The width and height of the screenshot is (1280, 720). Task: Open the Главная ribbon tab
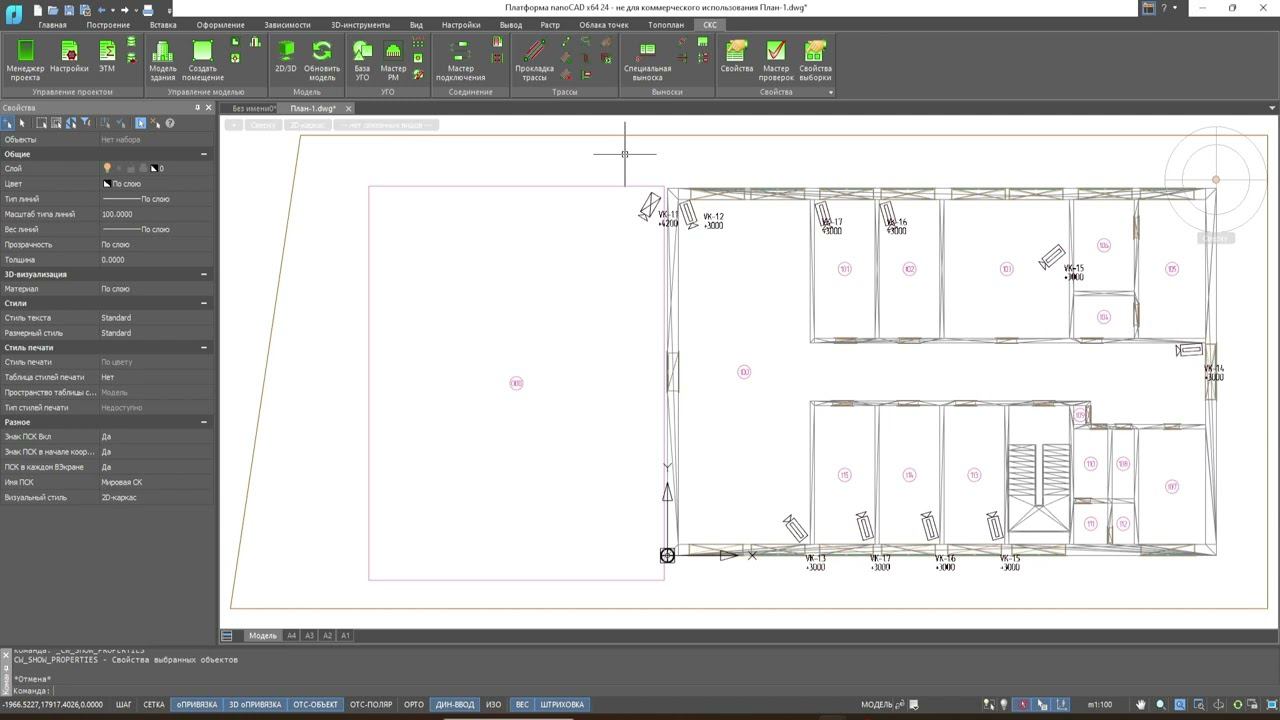tap(52, 25)
